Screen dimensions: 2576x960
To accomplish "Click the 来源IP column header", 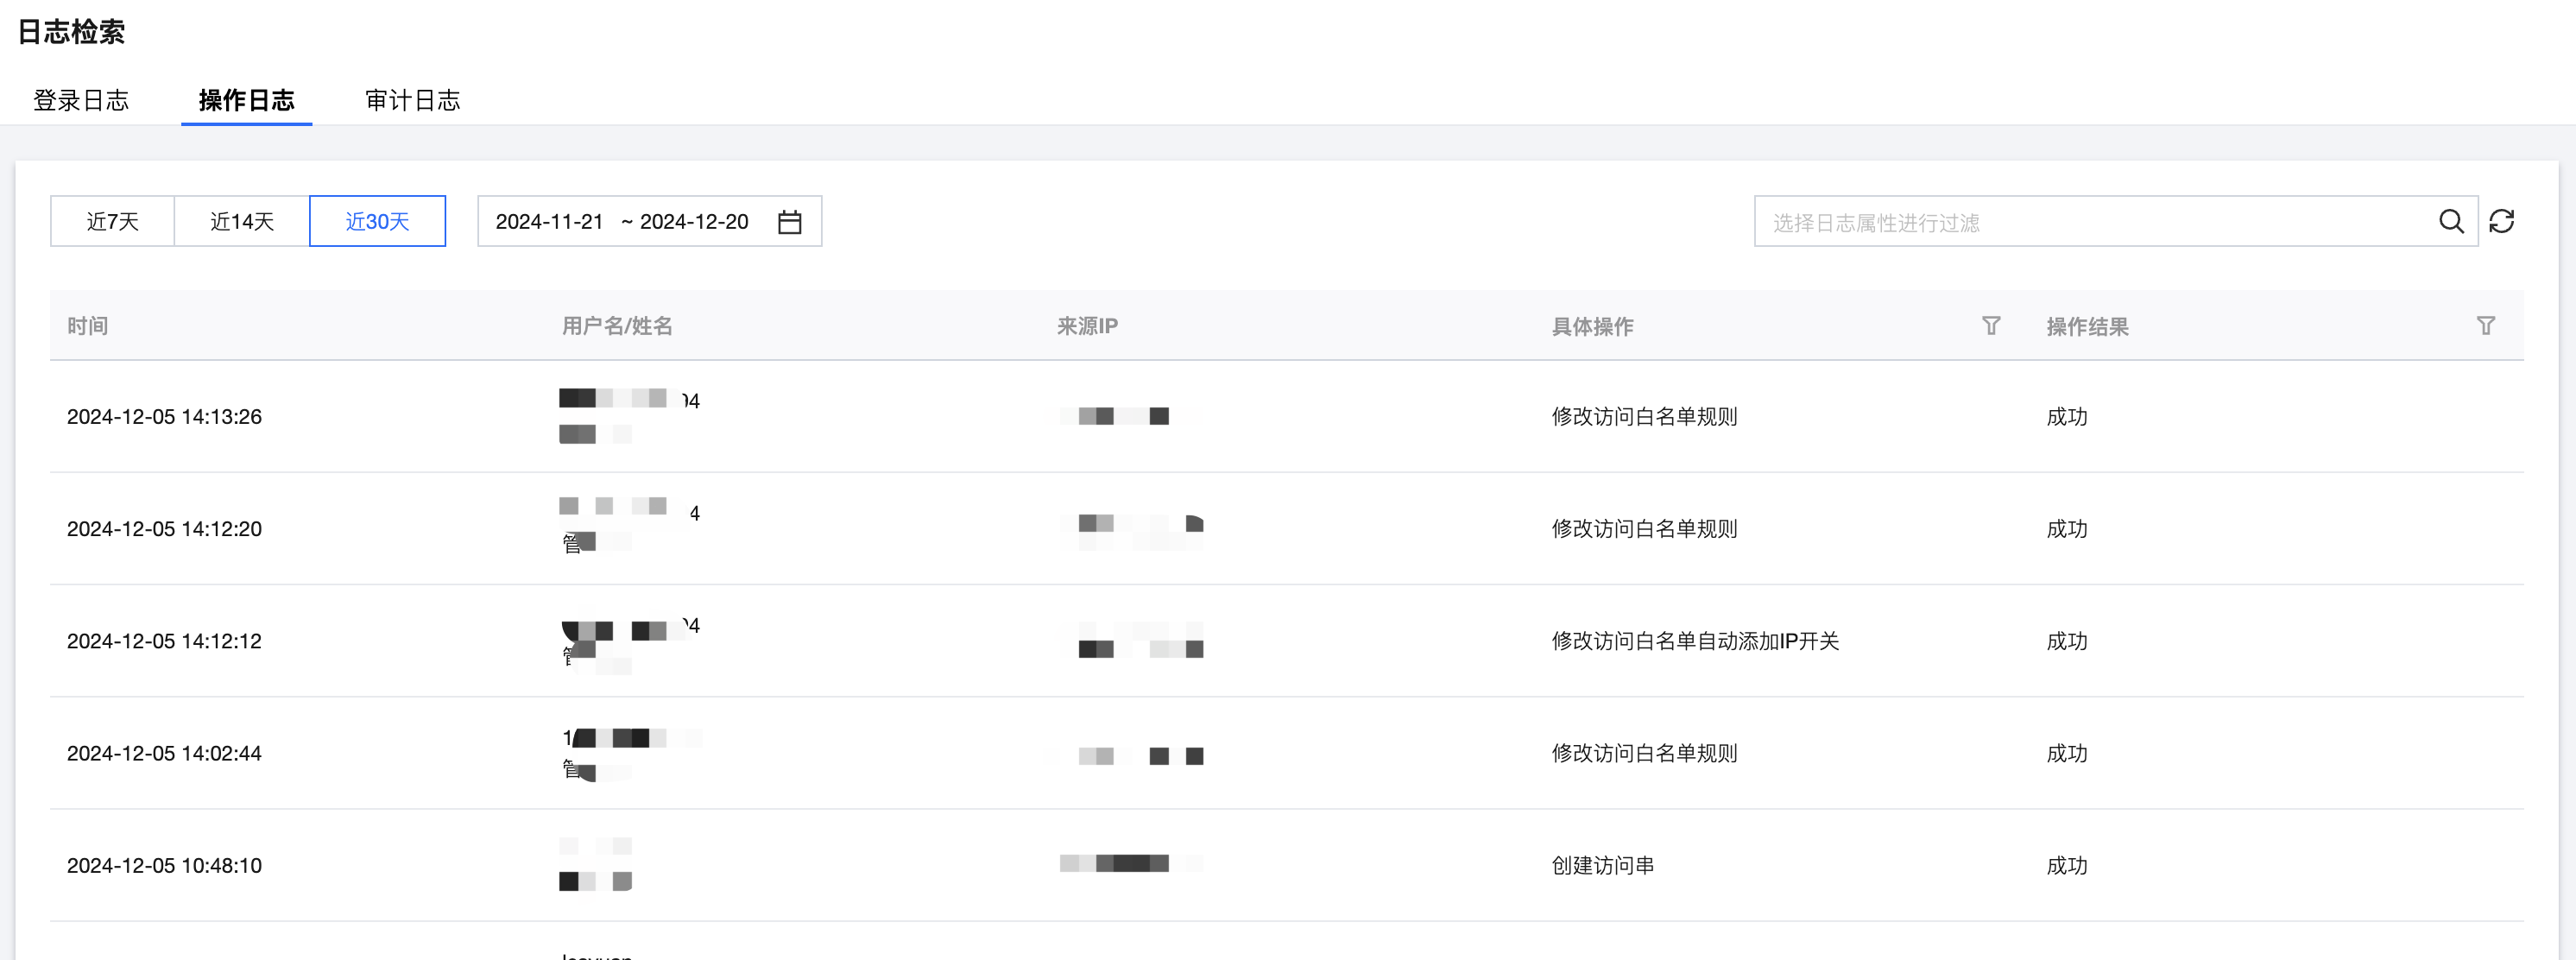I will (1087, 326).
